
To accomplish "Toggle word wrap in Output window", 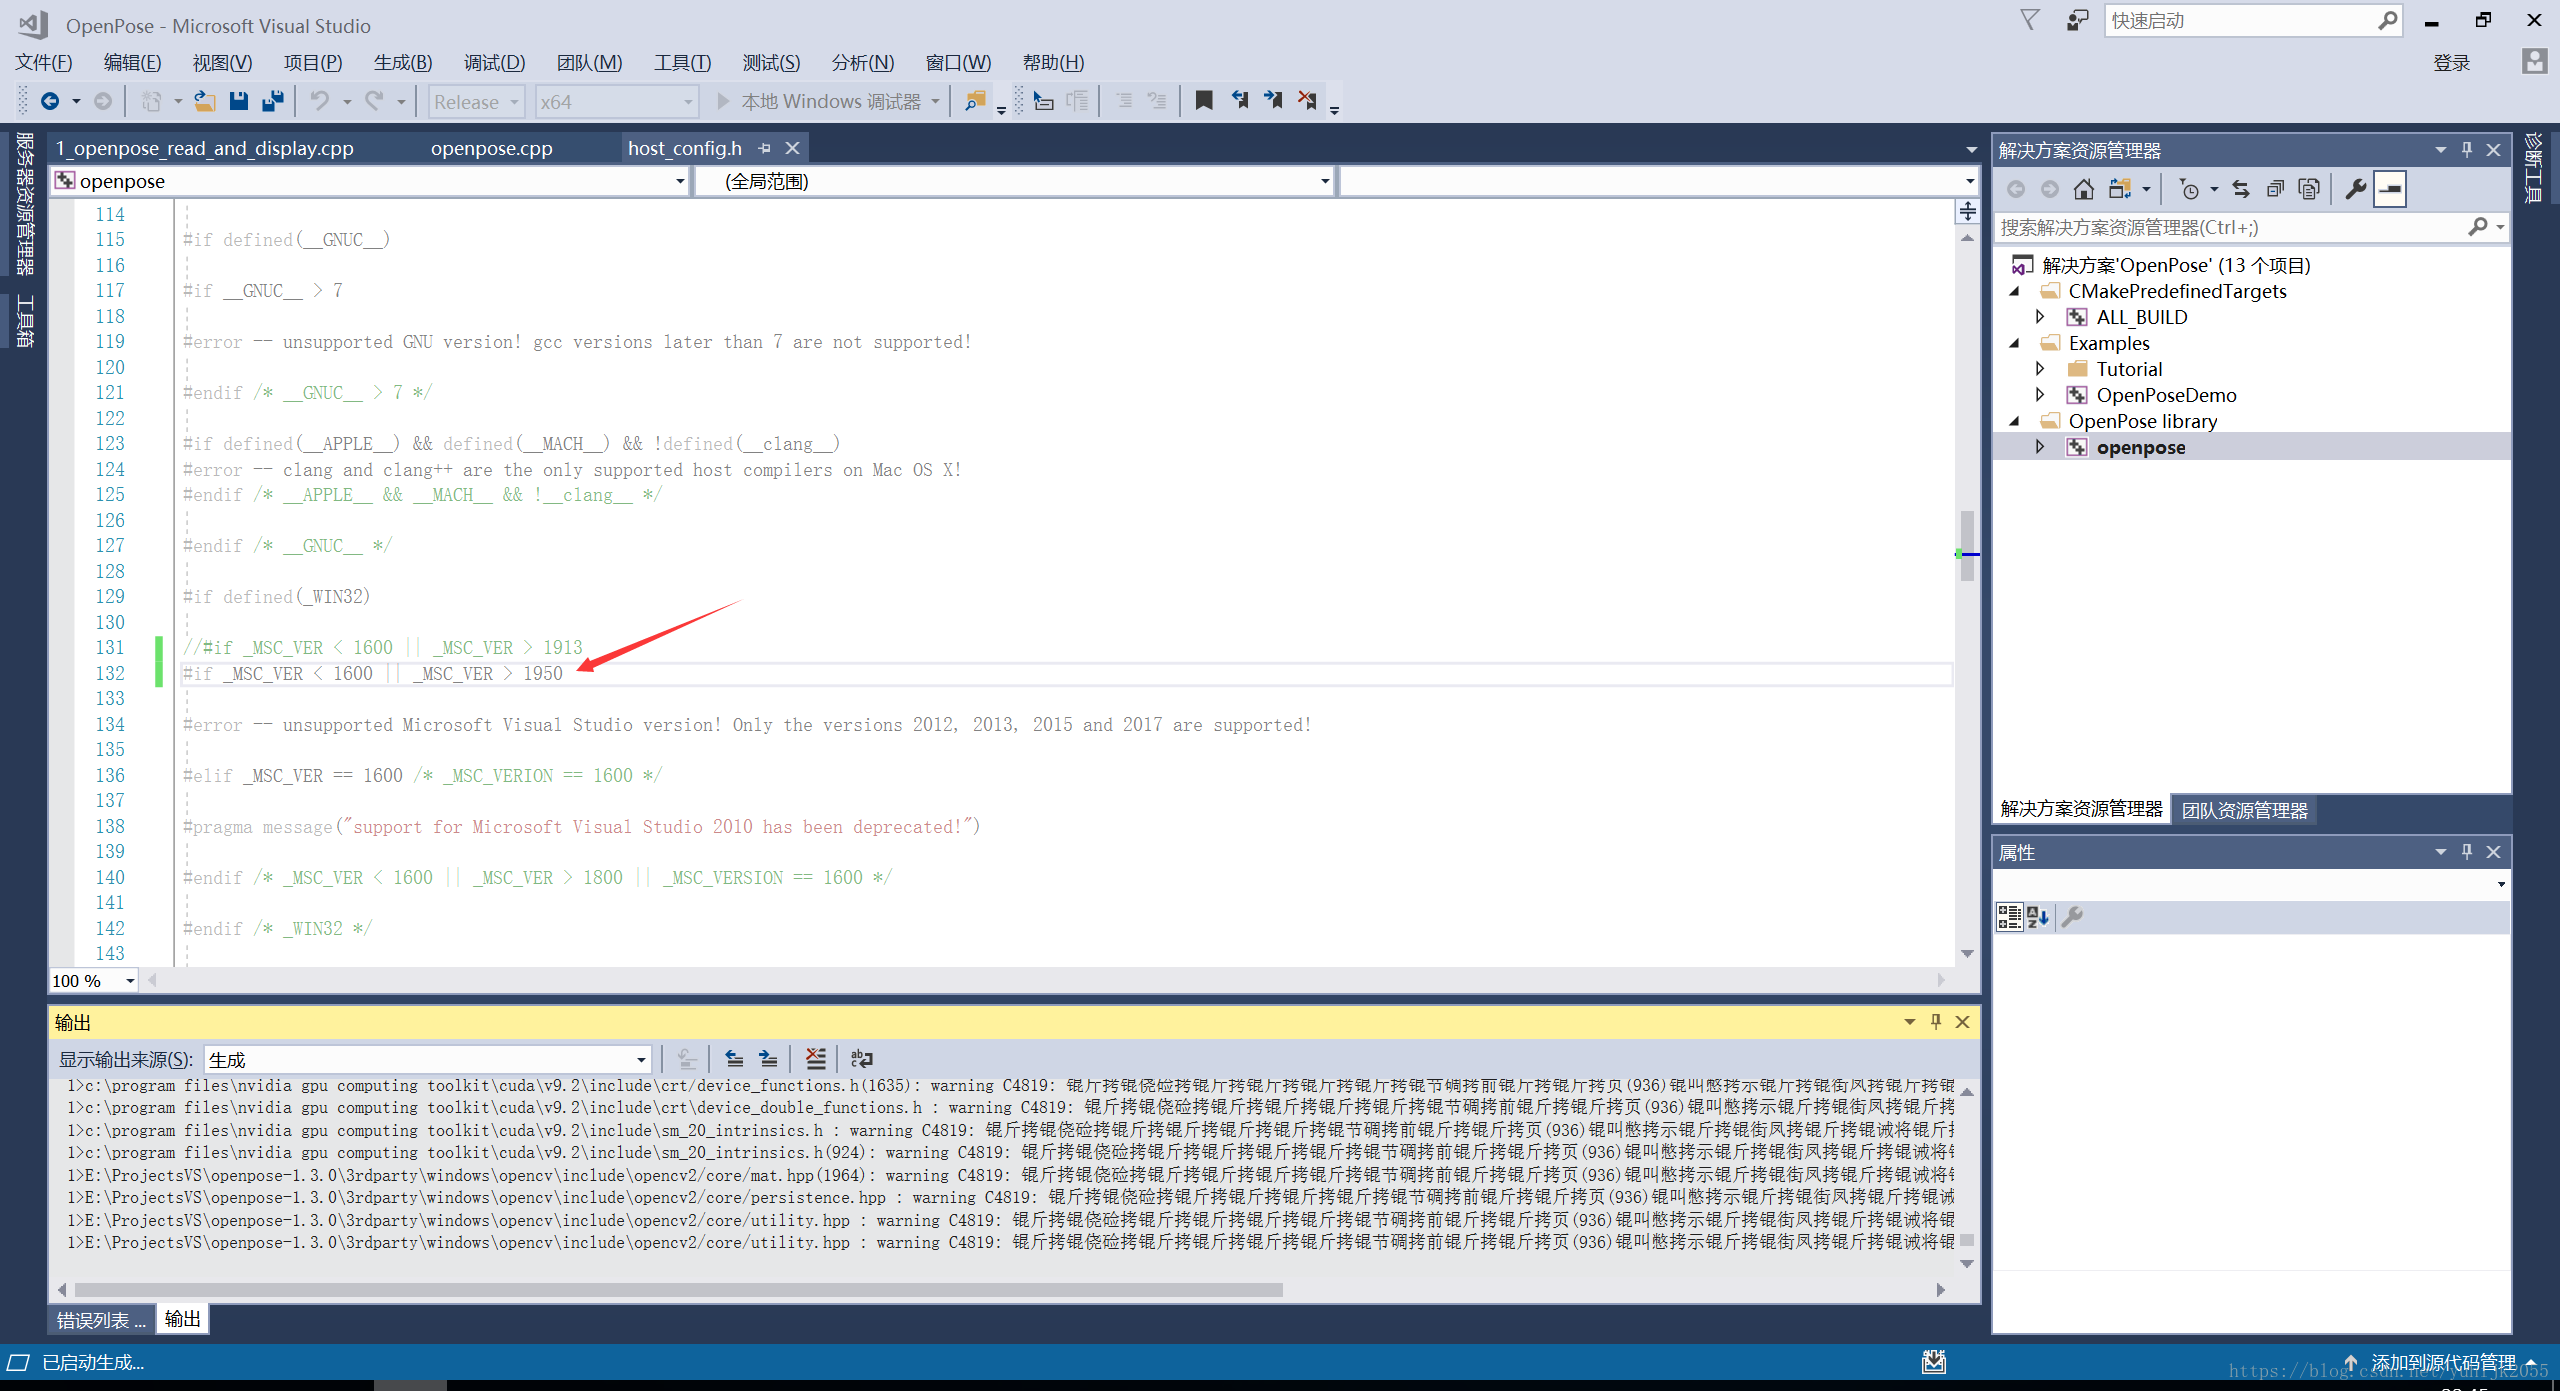I will (861, 1059).
